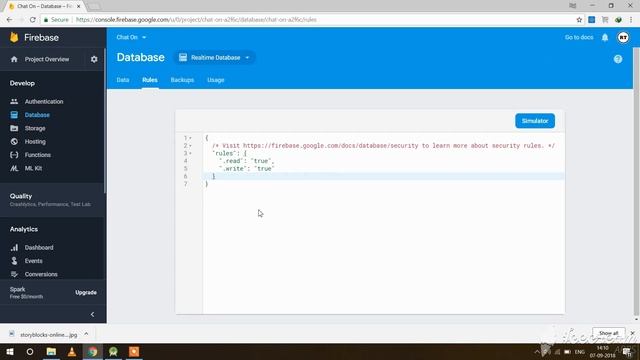Open Analytics Conversions

41,274
